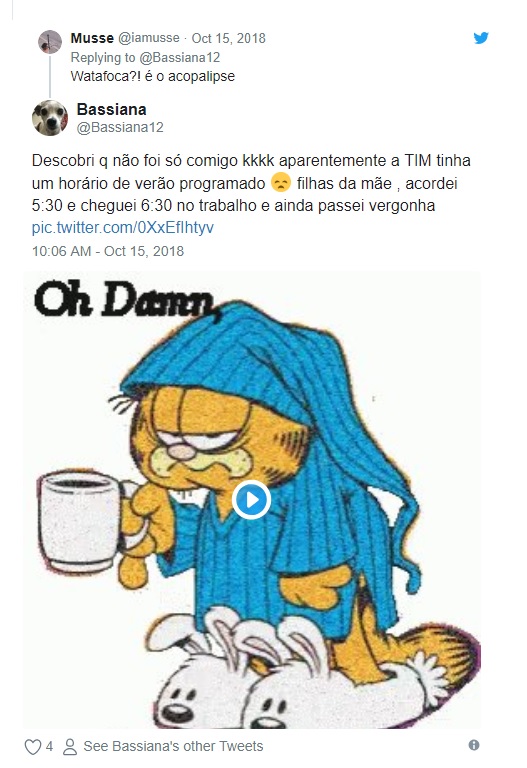Viewport: 527px width, 768px height.
Task: Click See Bassiana's other Tweets
Action: [173, 746]
